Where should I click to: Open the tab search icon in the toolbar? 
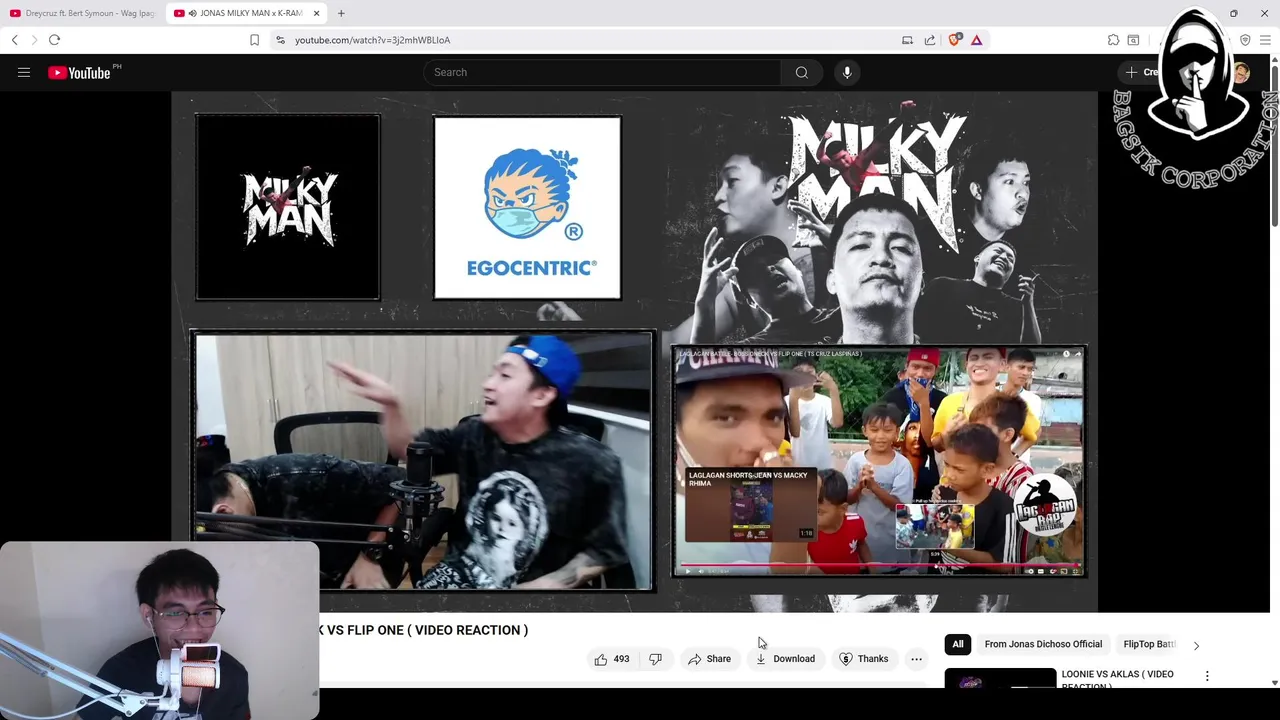[x=1133, y=40]
